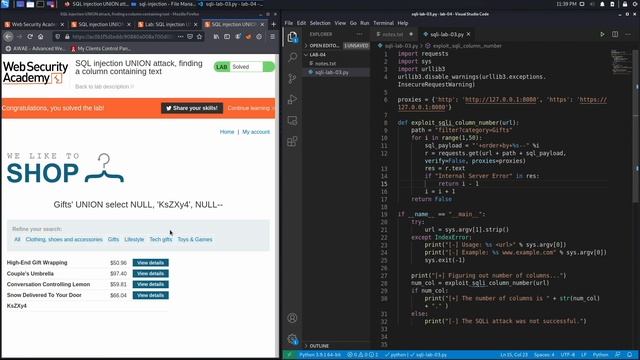Open Firefox hamburger application menu

click(272, 36)
